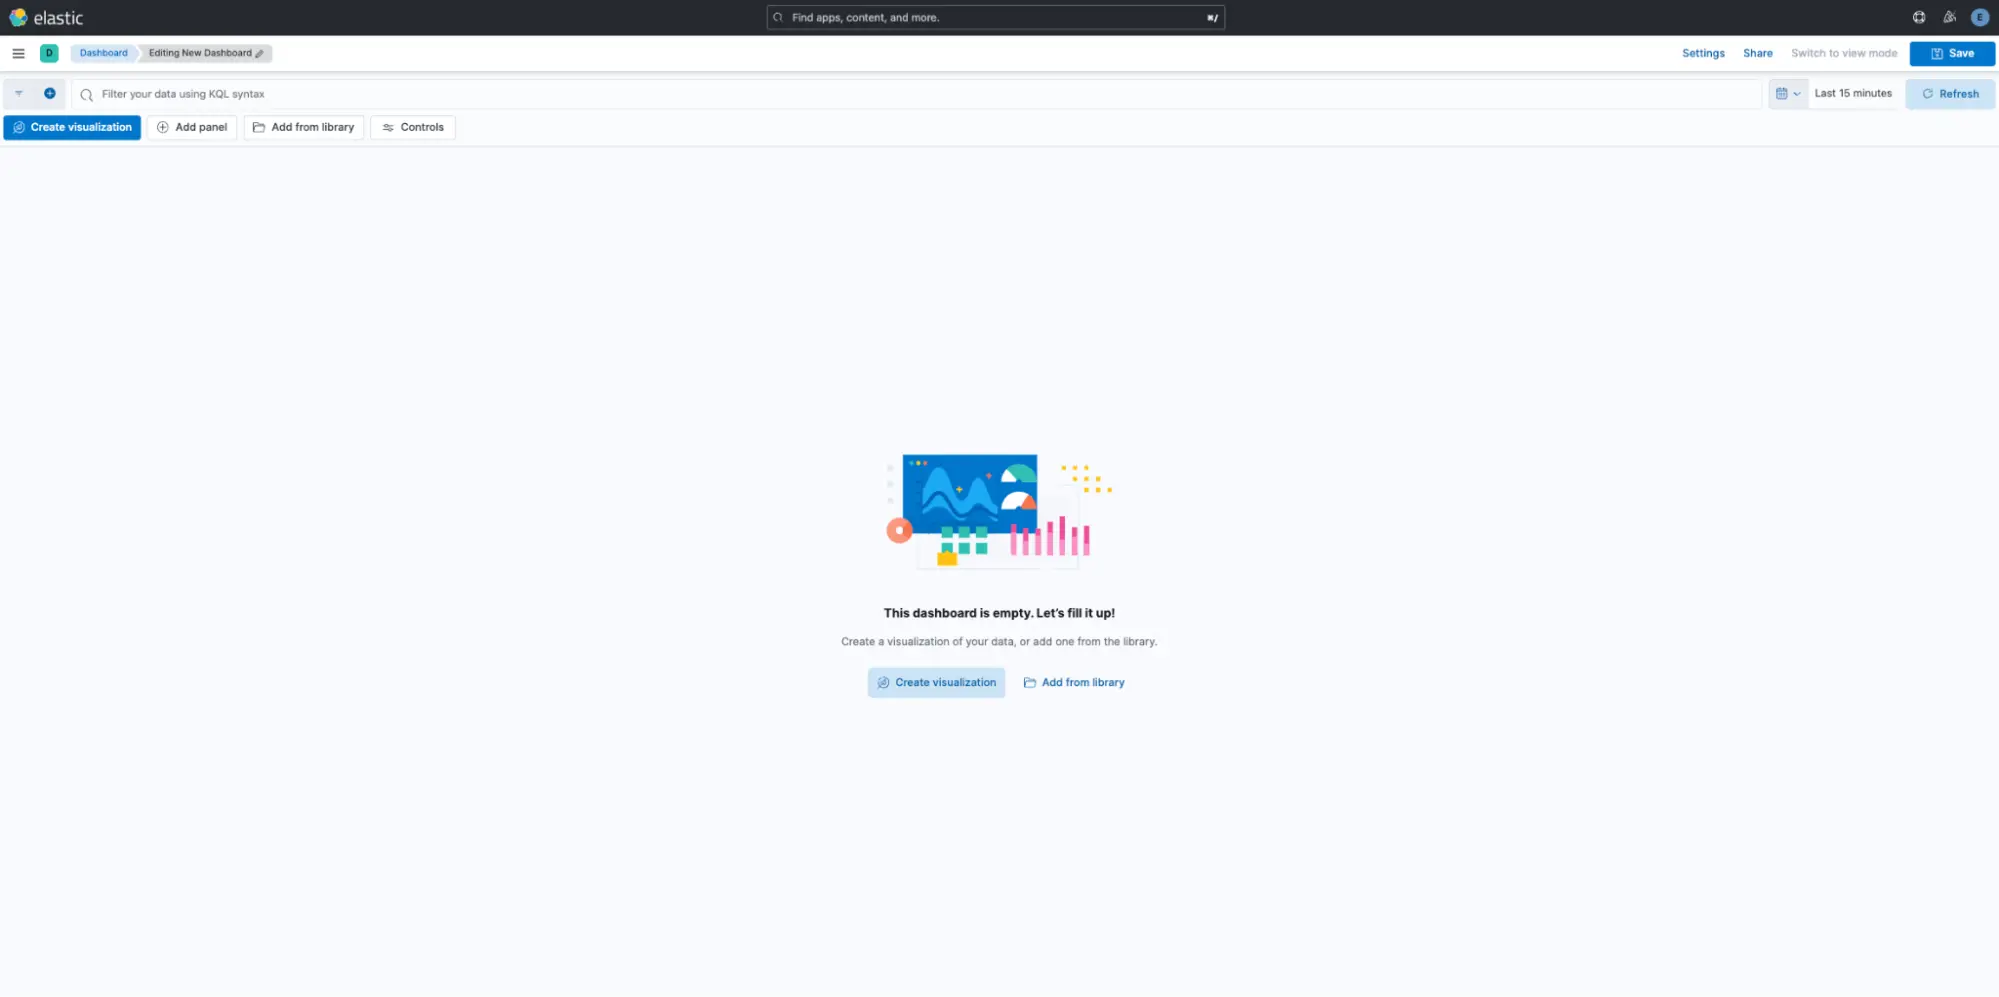This screenshot has width=1999, height=997.
Task: Switch to view mode
Action: 1843,53
